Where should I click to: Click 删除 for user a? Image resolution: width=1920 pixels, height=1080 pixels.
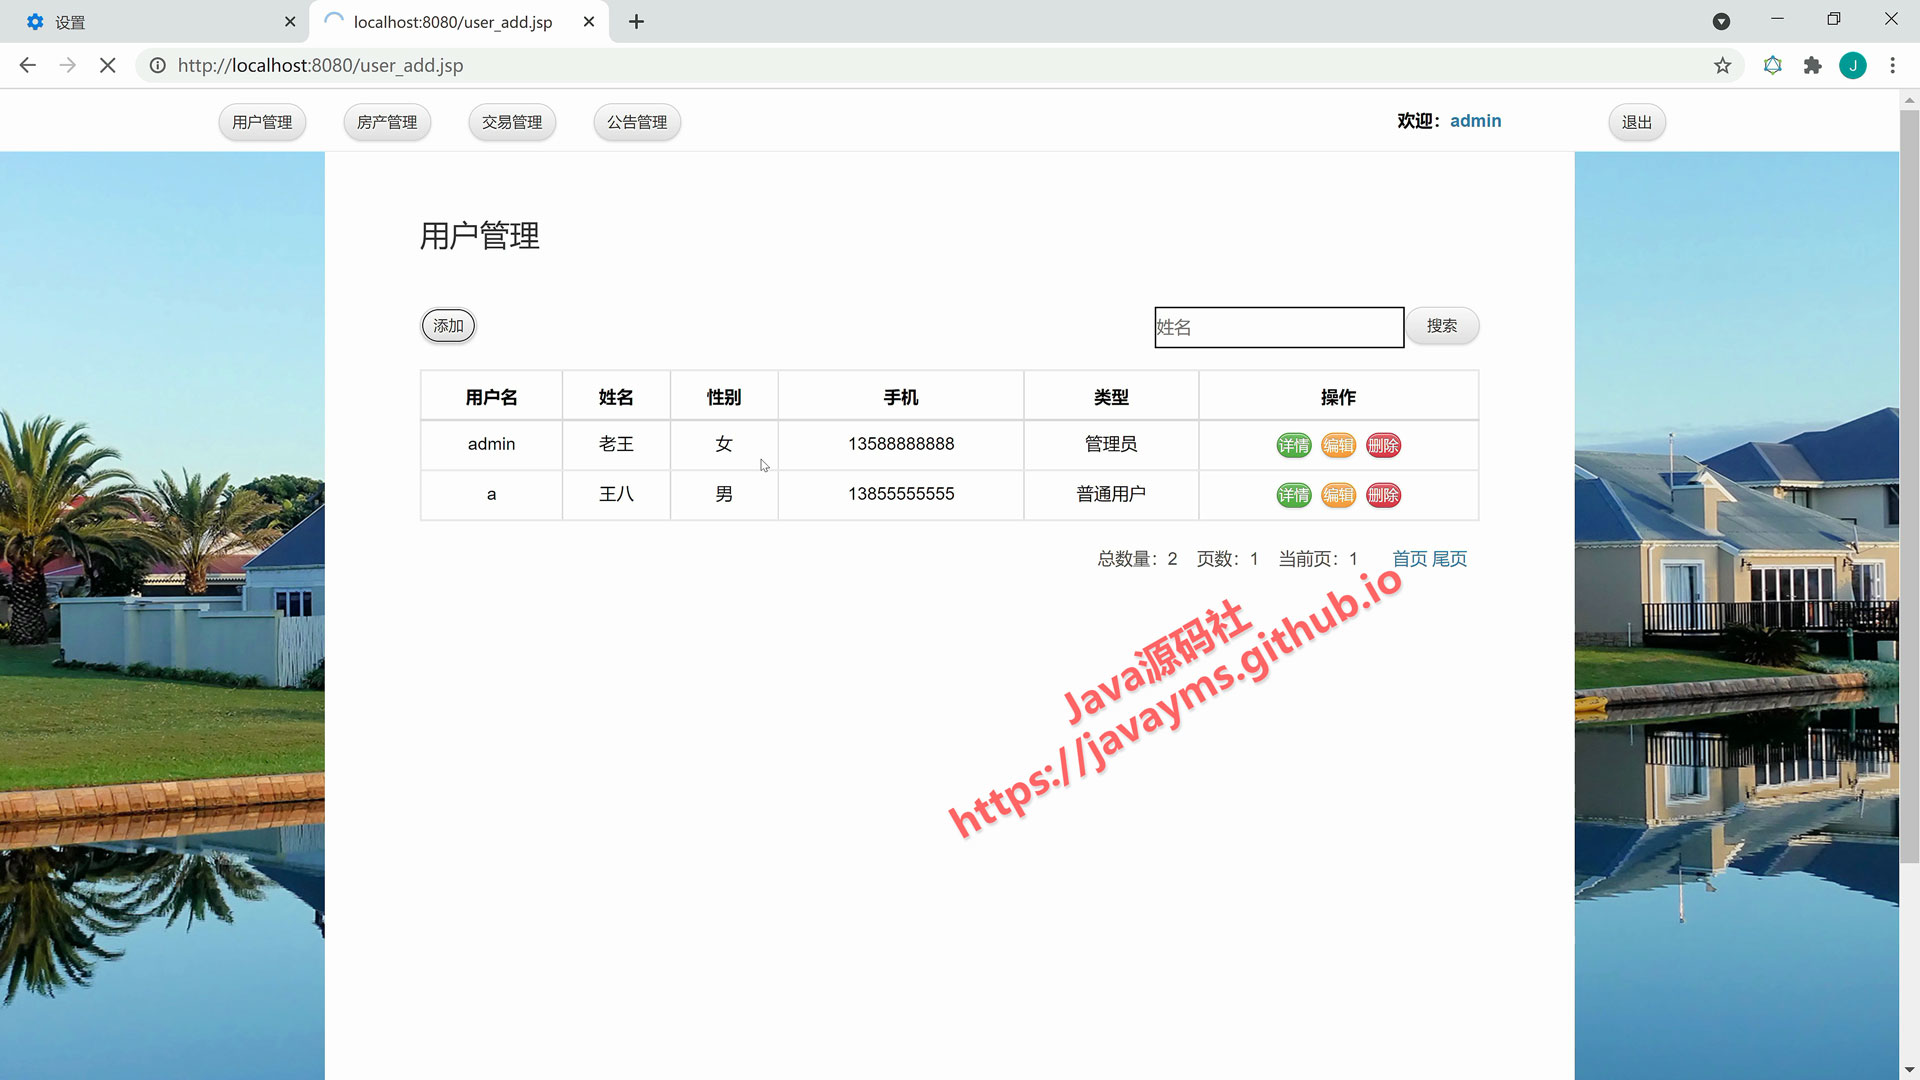[1383, 495]
